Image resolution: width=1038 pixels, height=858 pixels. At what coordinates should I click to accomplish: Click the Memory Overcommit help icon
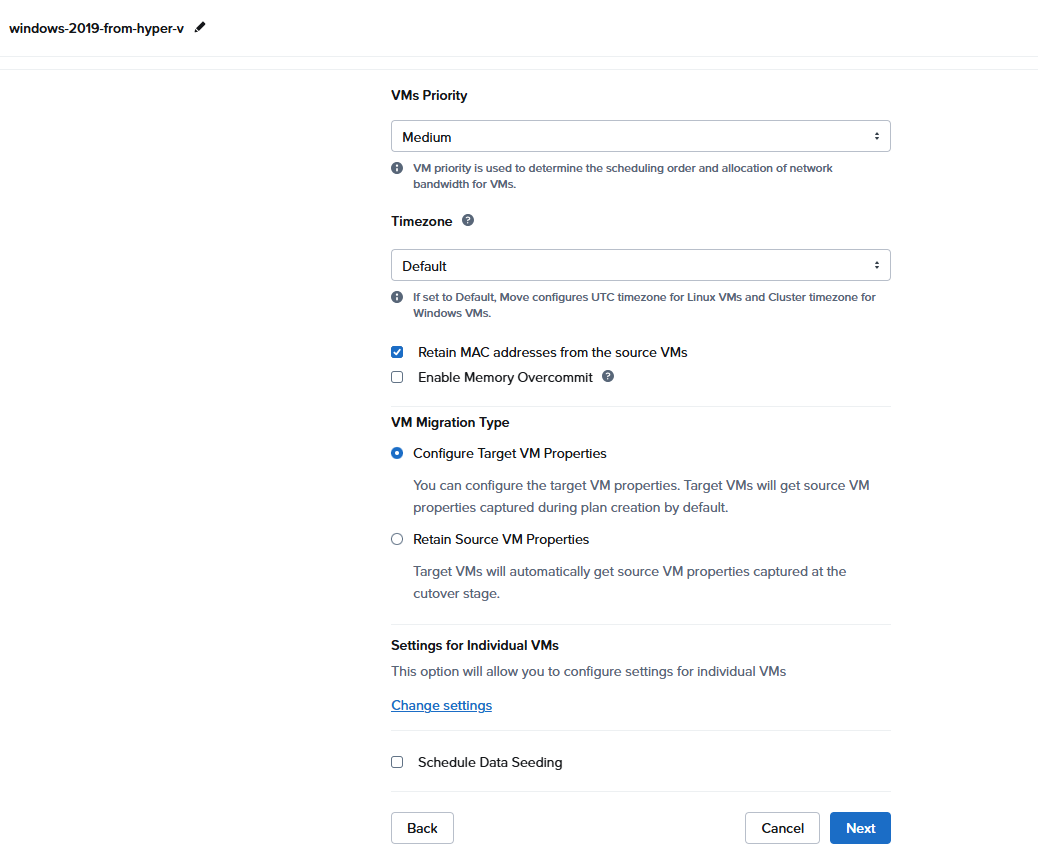point(608,377)
